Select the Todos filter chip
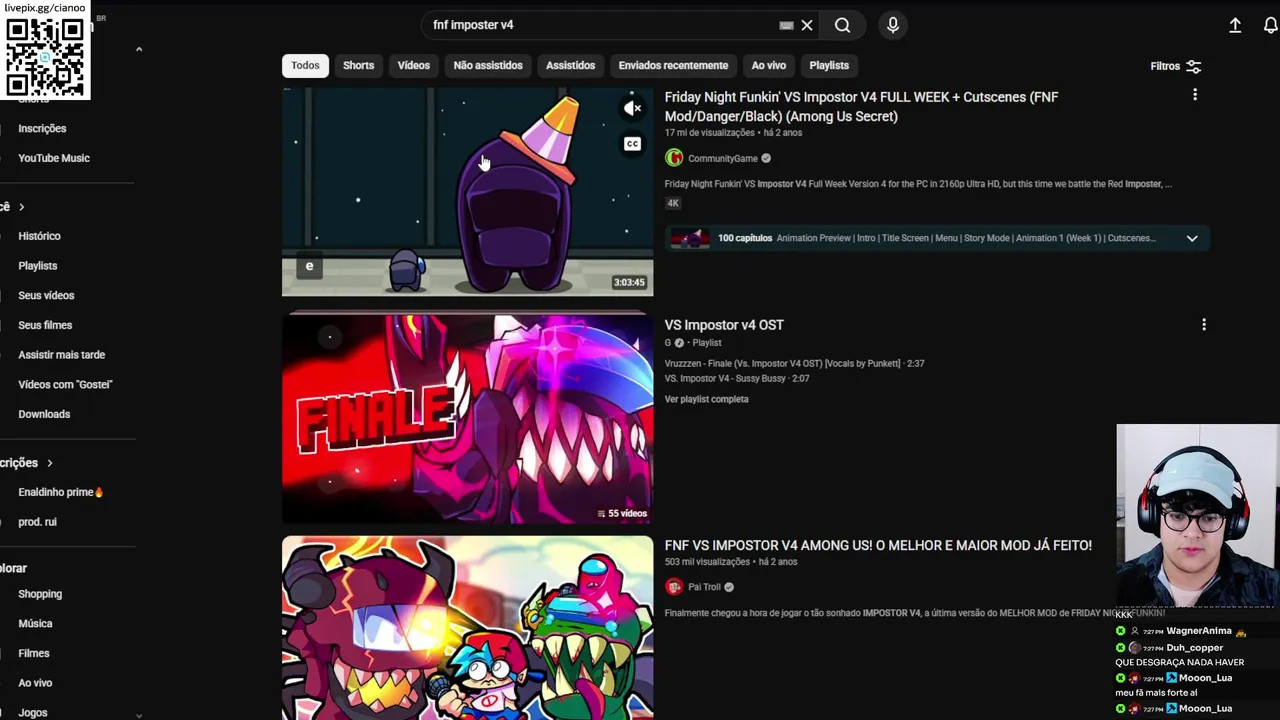Image resolution: width=1280 pixels, height=720 pixels. click(x=305, y=65)
